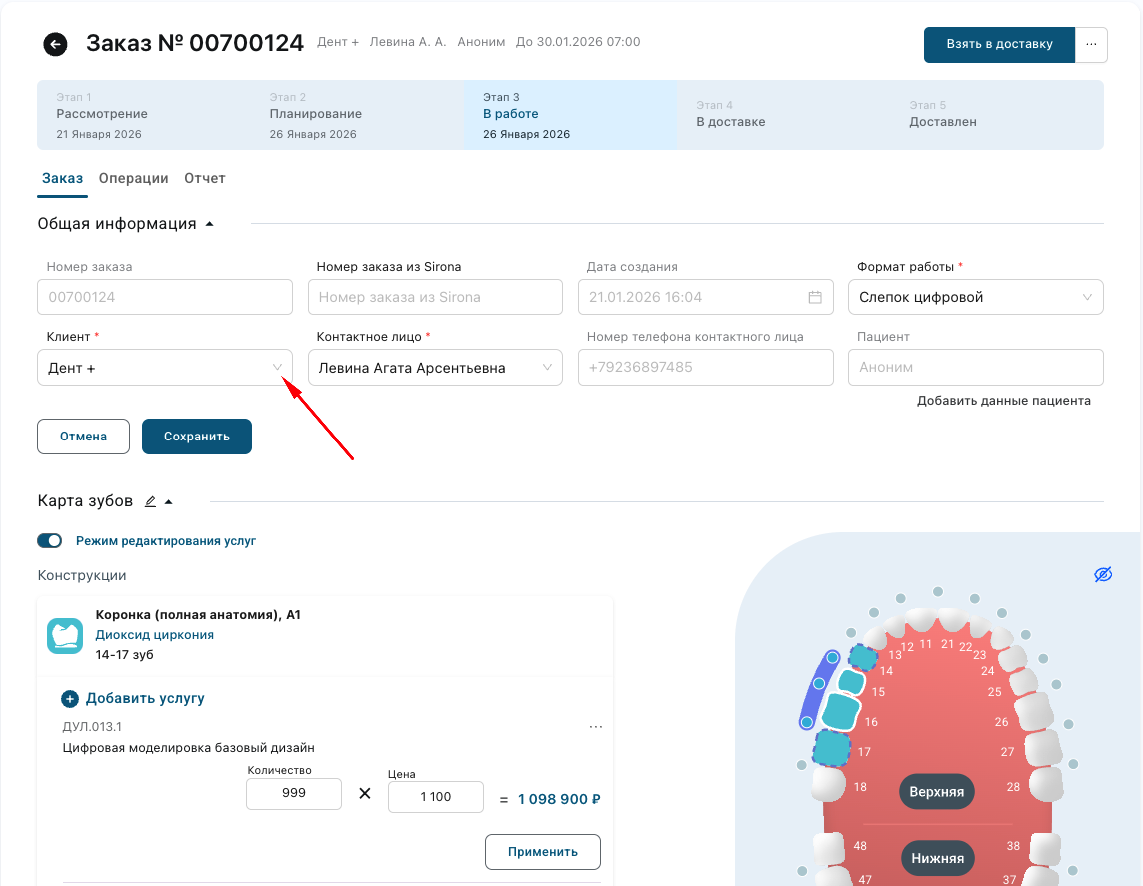Click the back arrow icon near order title
Viewport: 1143px width, 886px height.
pos(55,44)
